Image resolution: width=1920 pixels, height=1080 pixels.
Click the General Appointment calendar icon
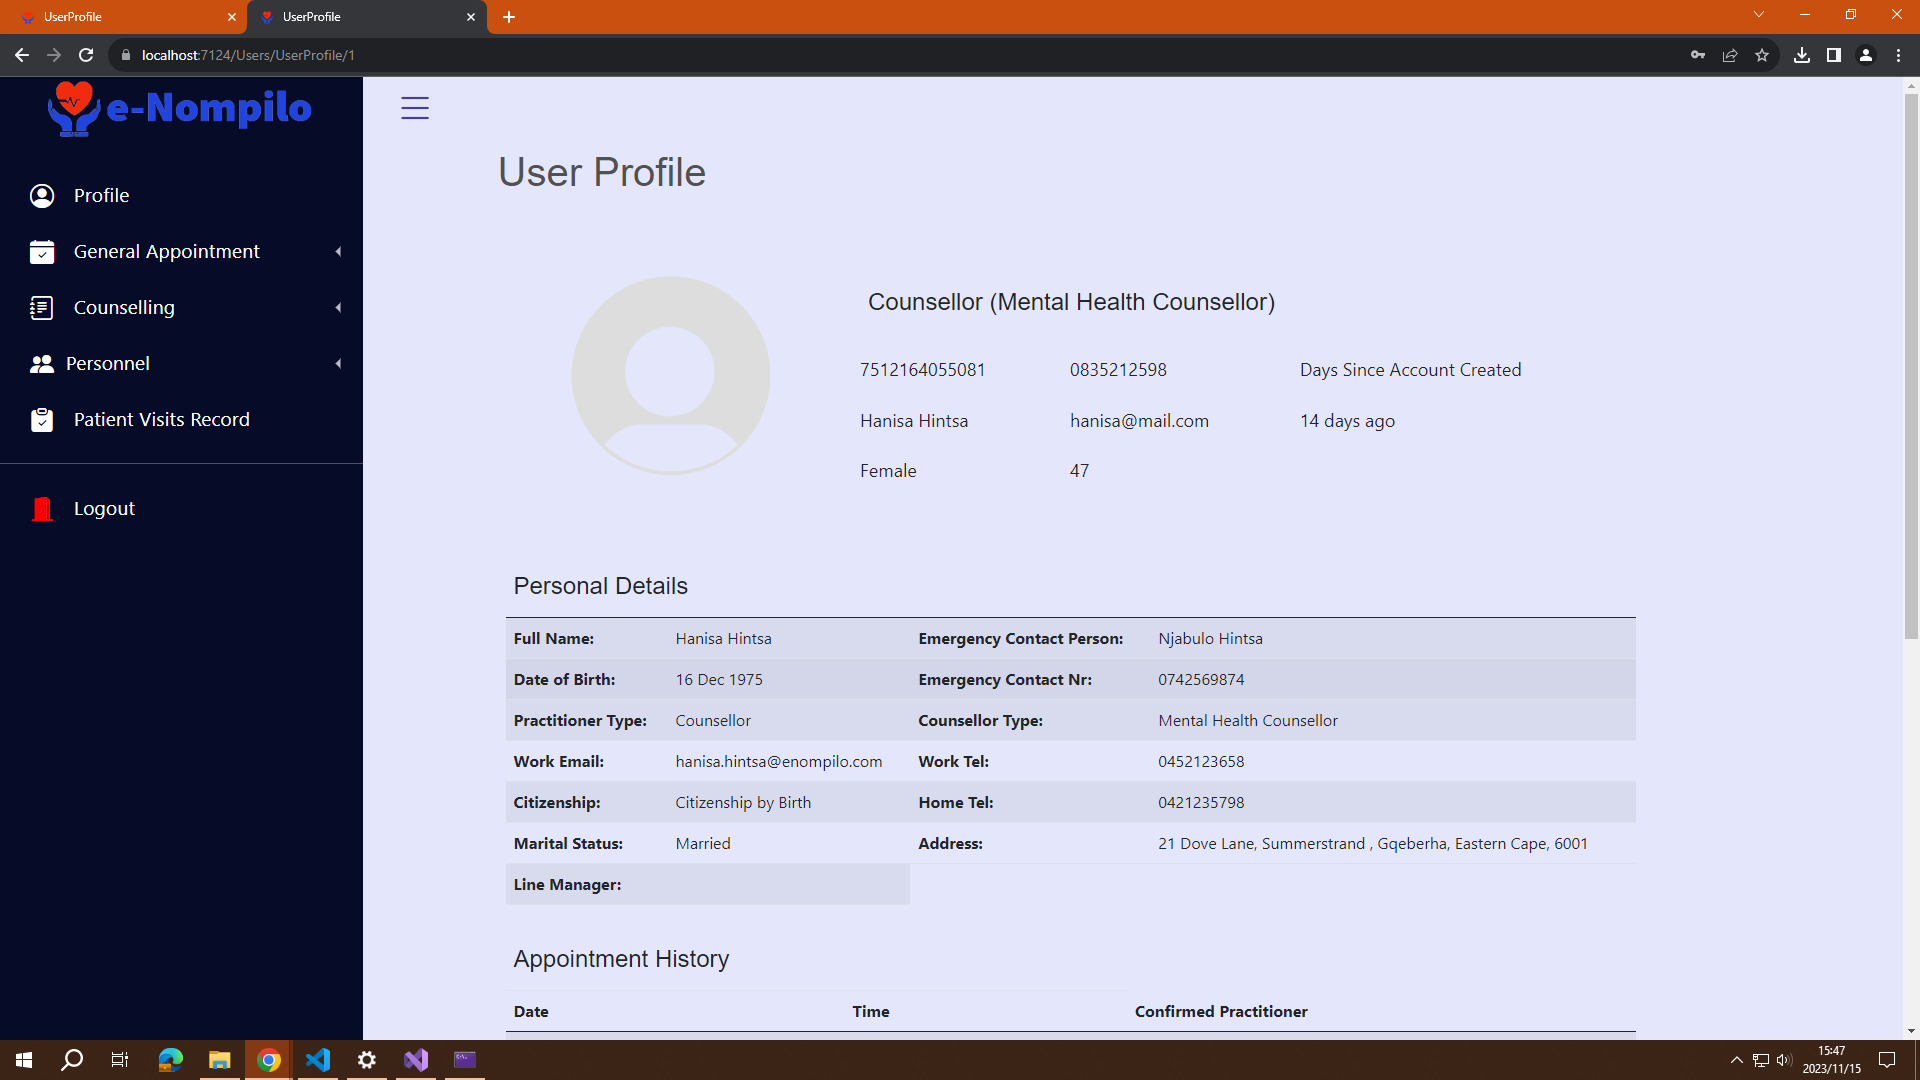(42, 252)
